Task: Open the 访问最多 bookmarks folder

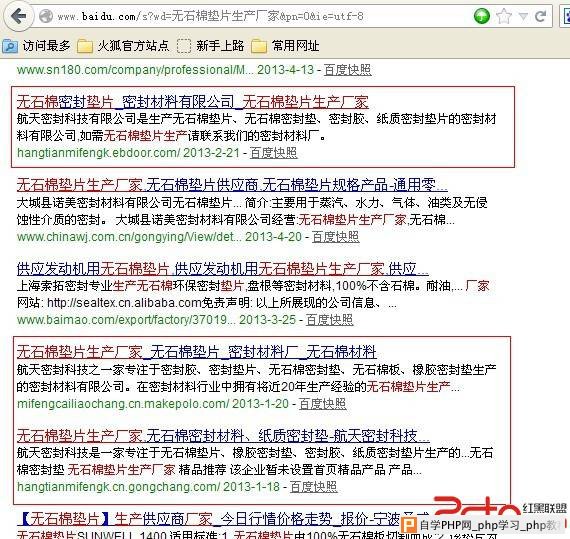Action: click(37, 46)
